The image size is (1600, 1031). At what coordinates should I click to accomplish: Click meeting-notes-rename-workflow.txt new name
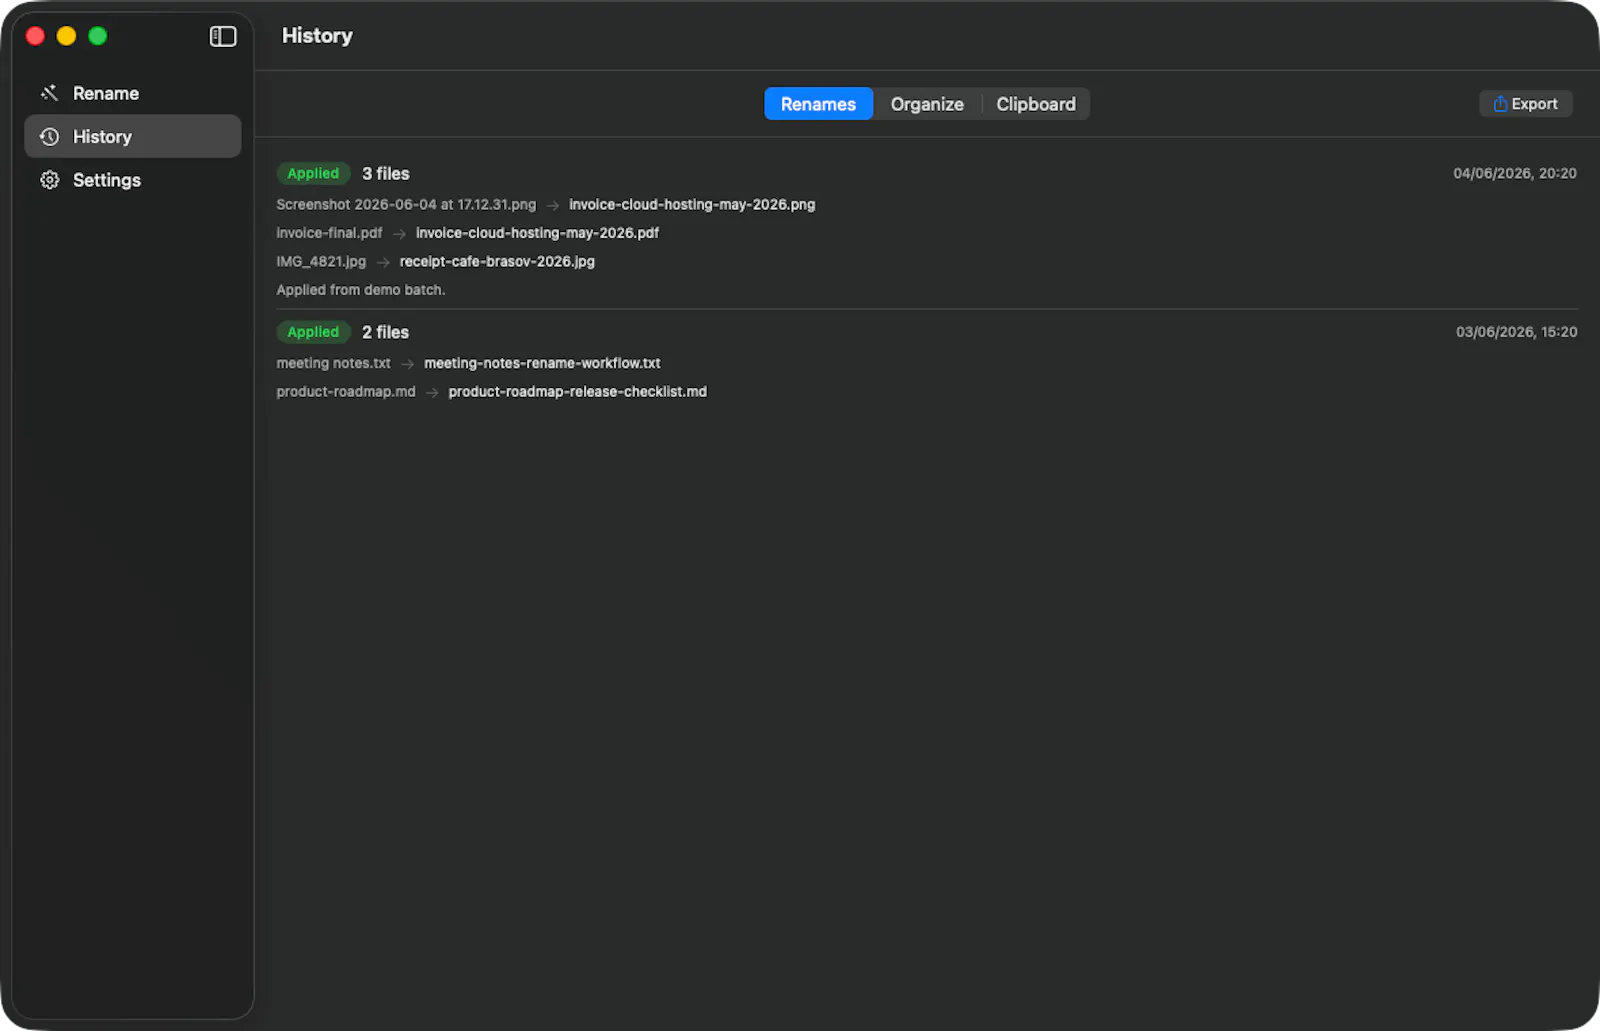pos(542,363)
